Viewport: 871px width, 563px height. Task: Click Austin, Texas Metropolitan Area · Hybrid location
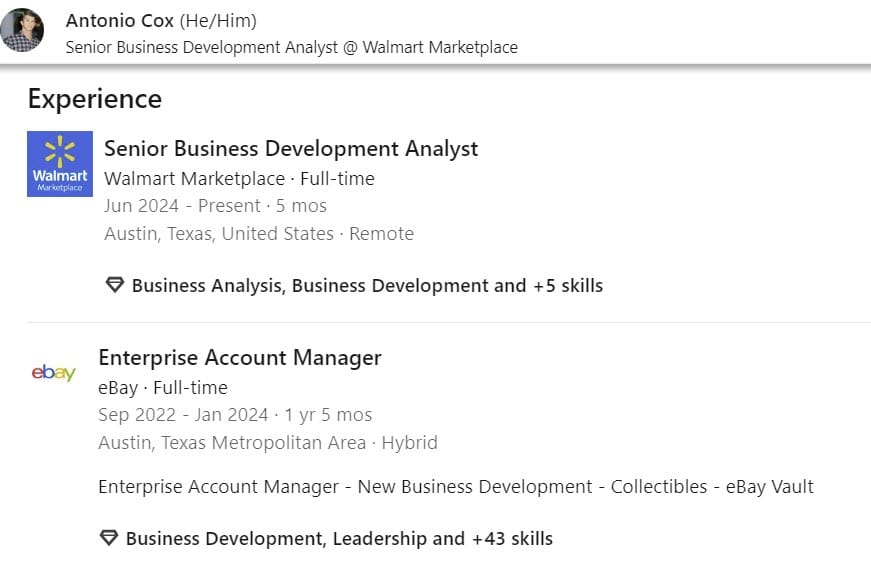coord(268,442)
